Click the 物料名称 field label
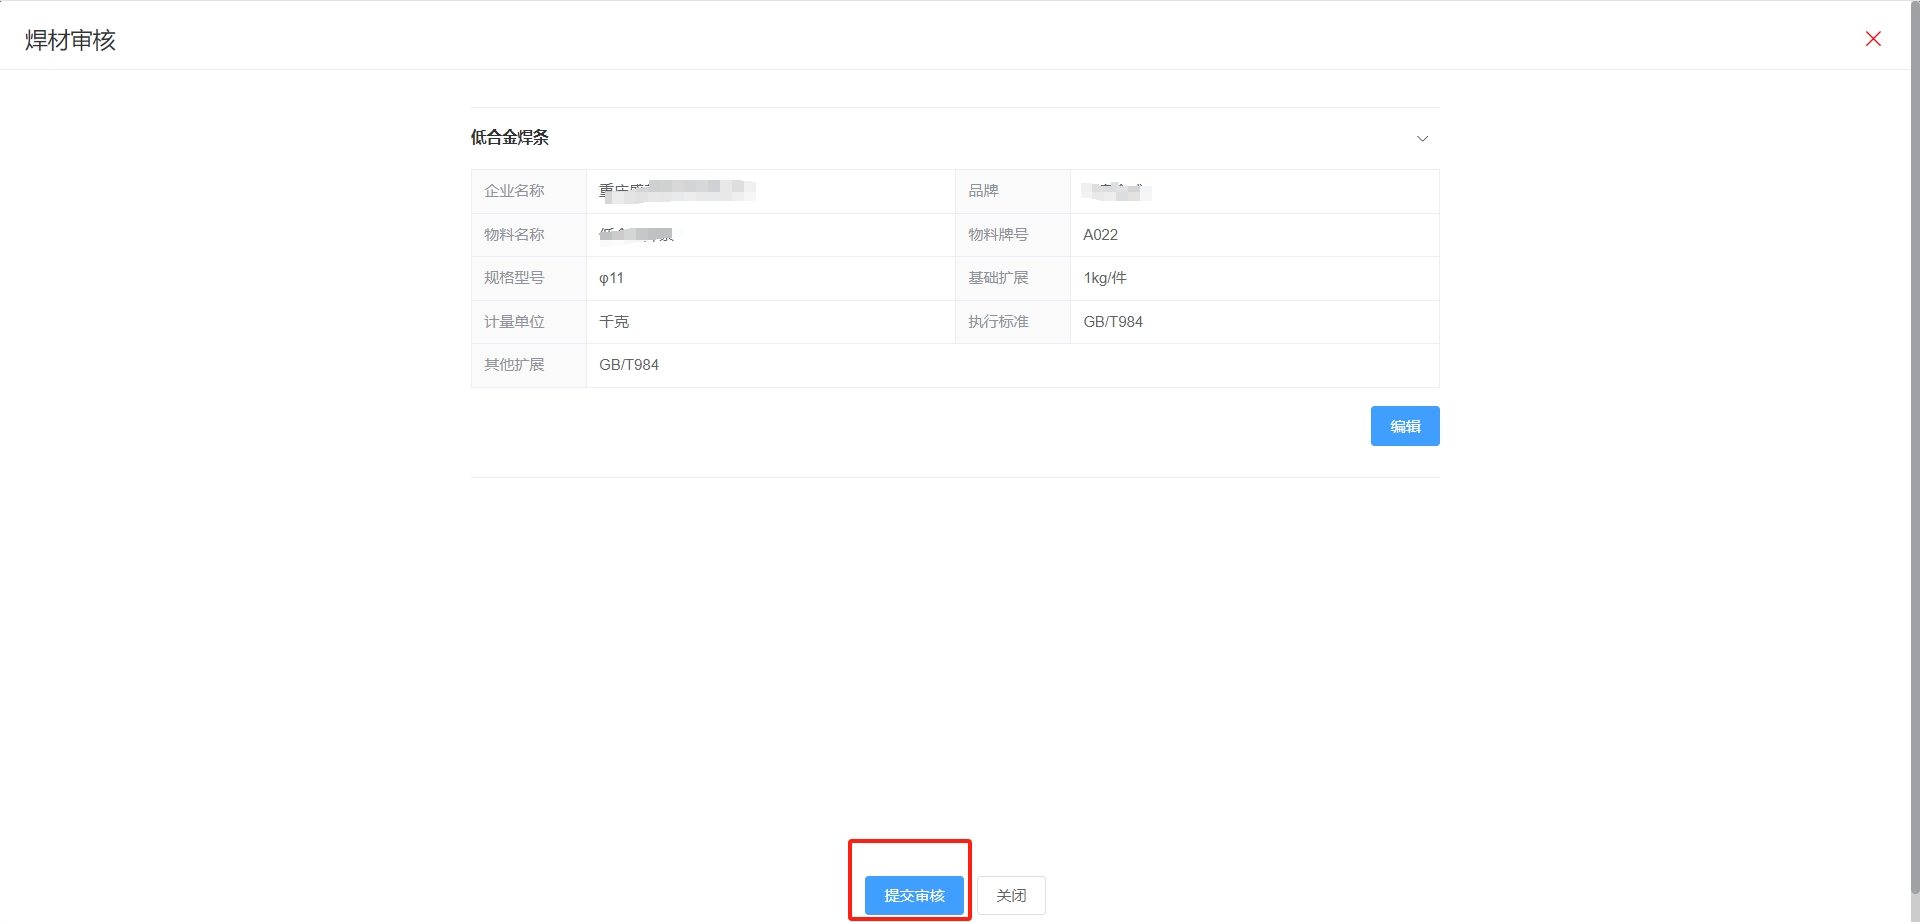1920x922 pixels. (514, 235)
